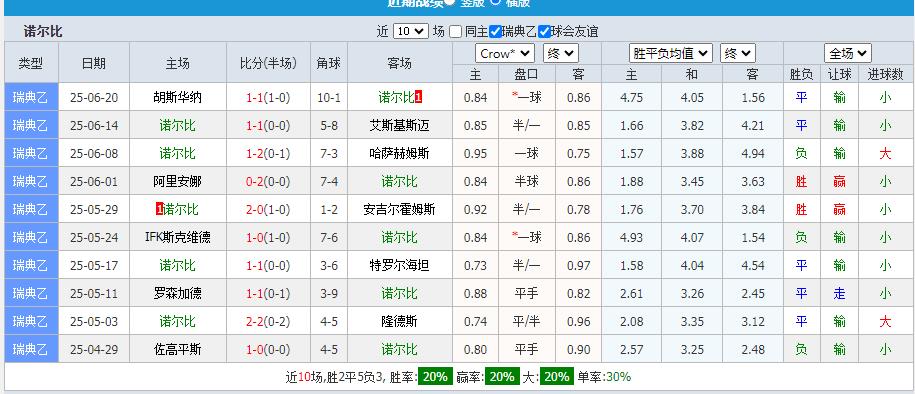Click home odds 4.93 cell
Screen dimensions: 915x394
631,237
